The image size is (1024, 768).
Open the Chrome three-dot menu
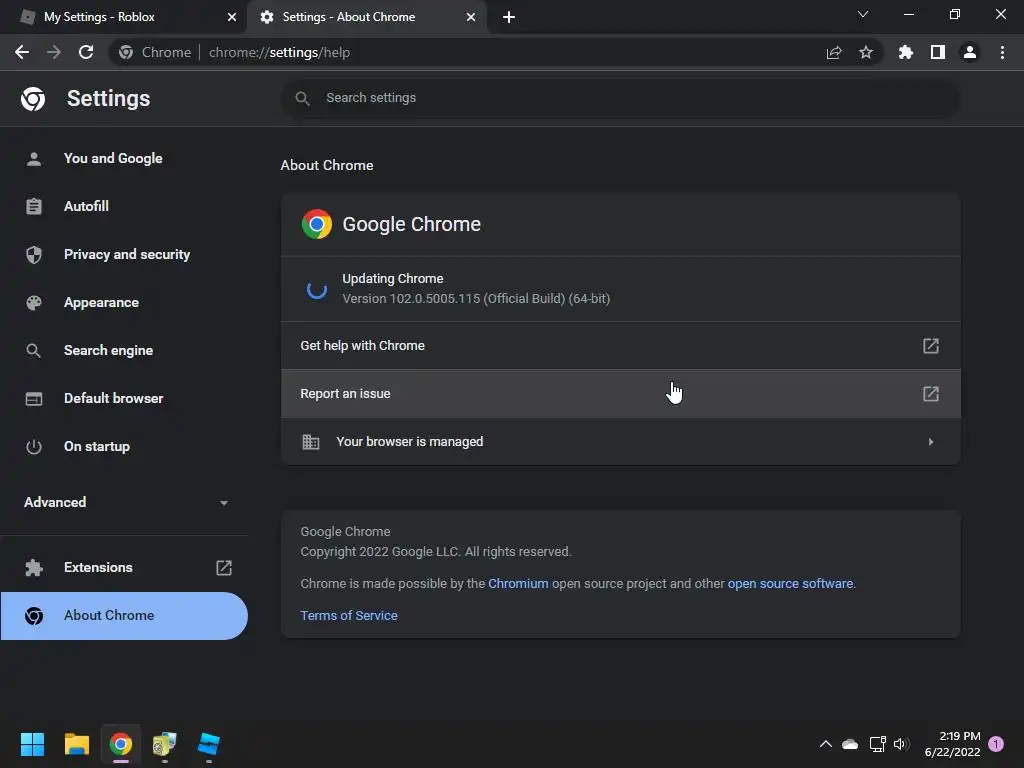(1002, 52)
